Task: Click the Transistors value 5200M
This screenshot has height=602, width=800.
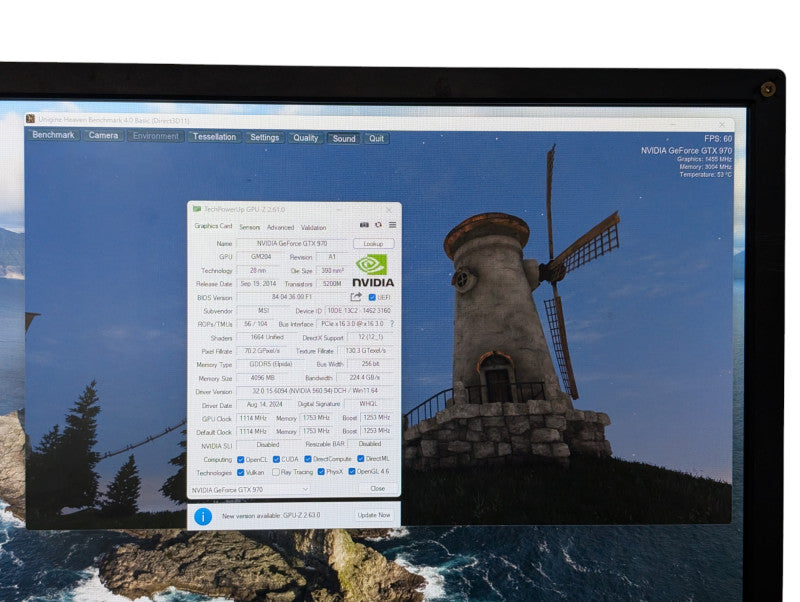Action: 332,284
